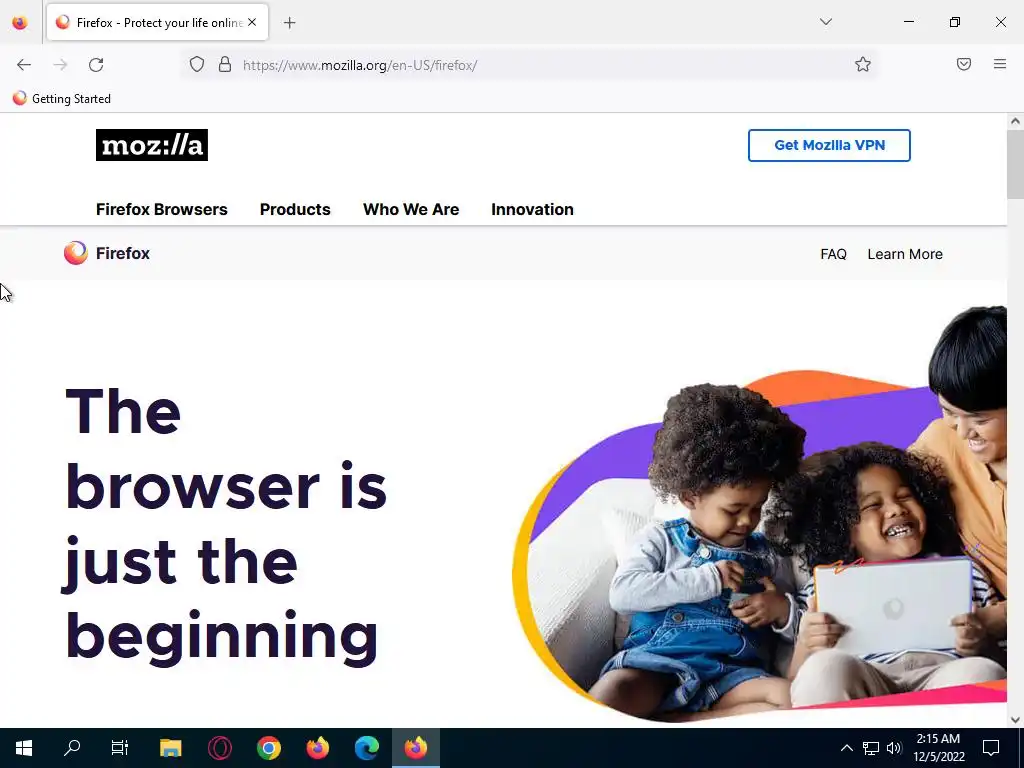Restore down the Firefox window
The image size is (1024, 768).
click(x=955, y=22)
